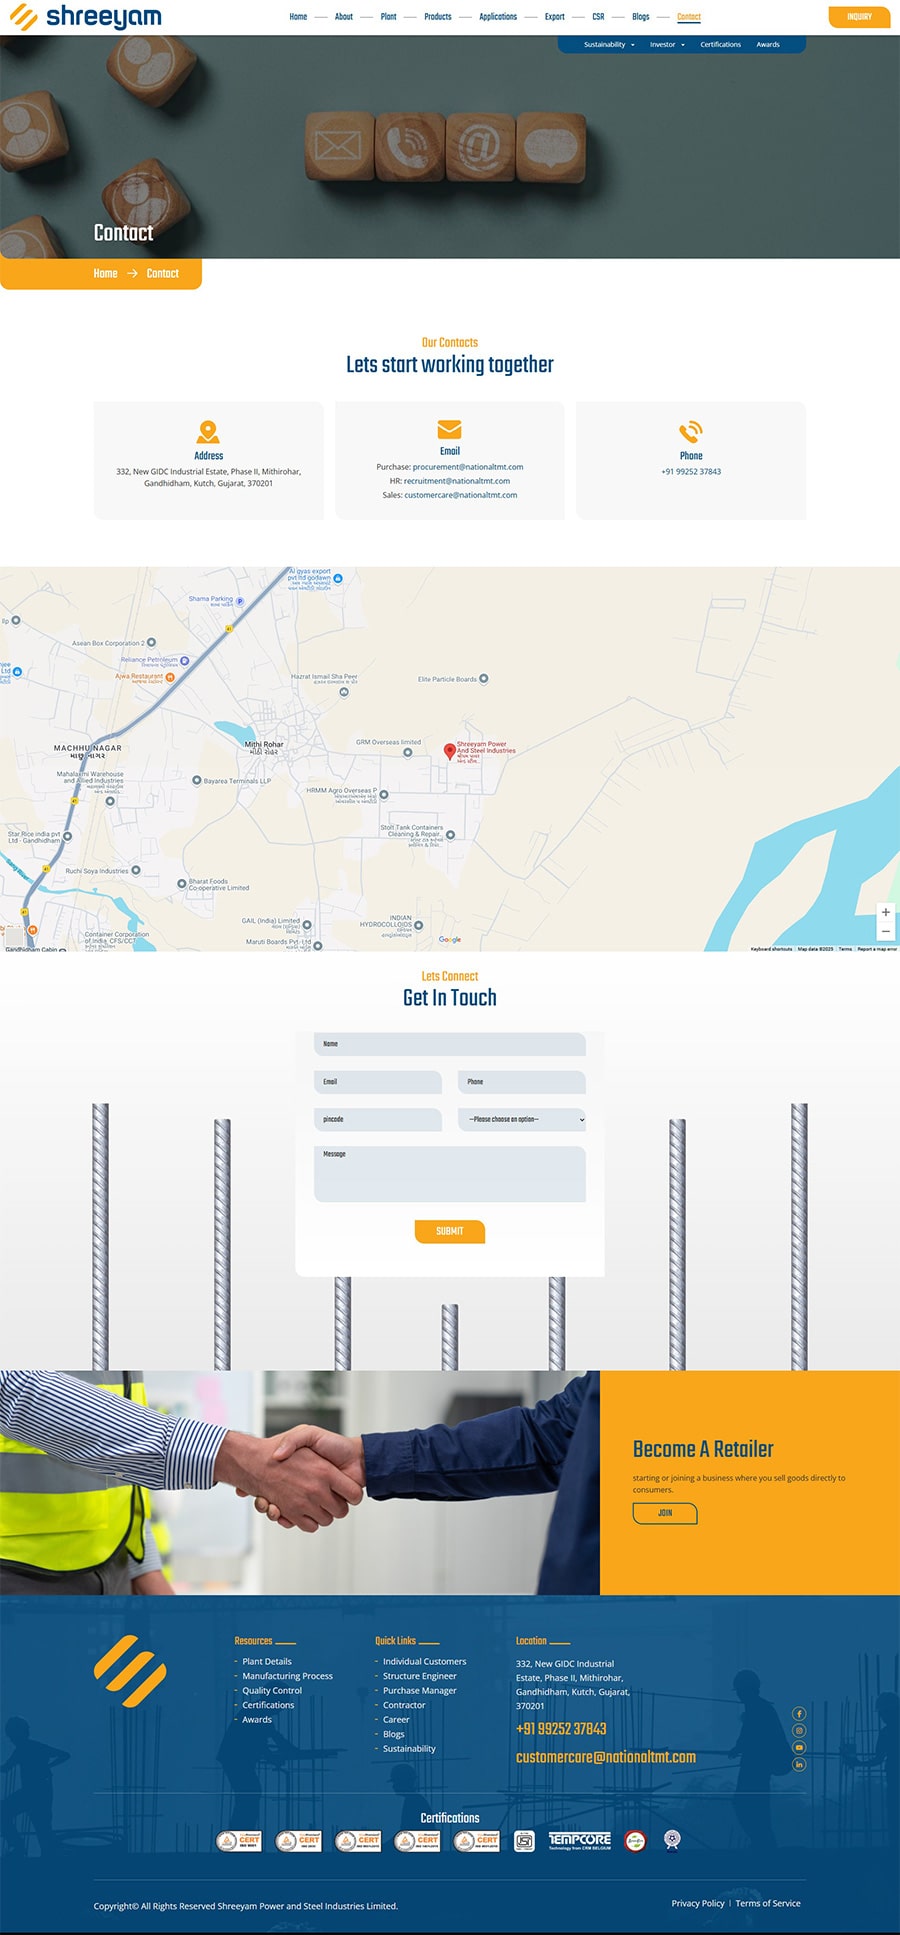This screenshot has width=900, height=1935.
Task: Click the map zoom in plus button
Action: [885, 912]
